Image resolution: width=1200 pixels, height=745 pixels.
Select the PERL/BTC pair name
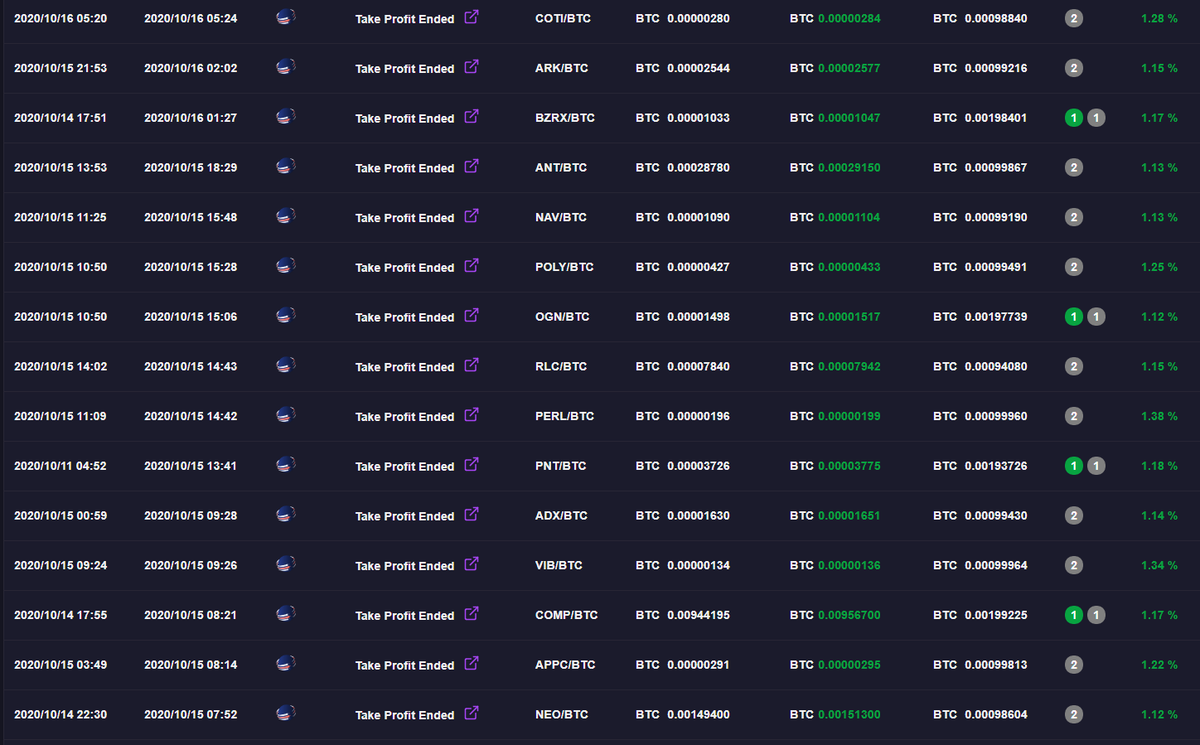pyautogui.click(x=564, y=416)
